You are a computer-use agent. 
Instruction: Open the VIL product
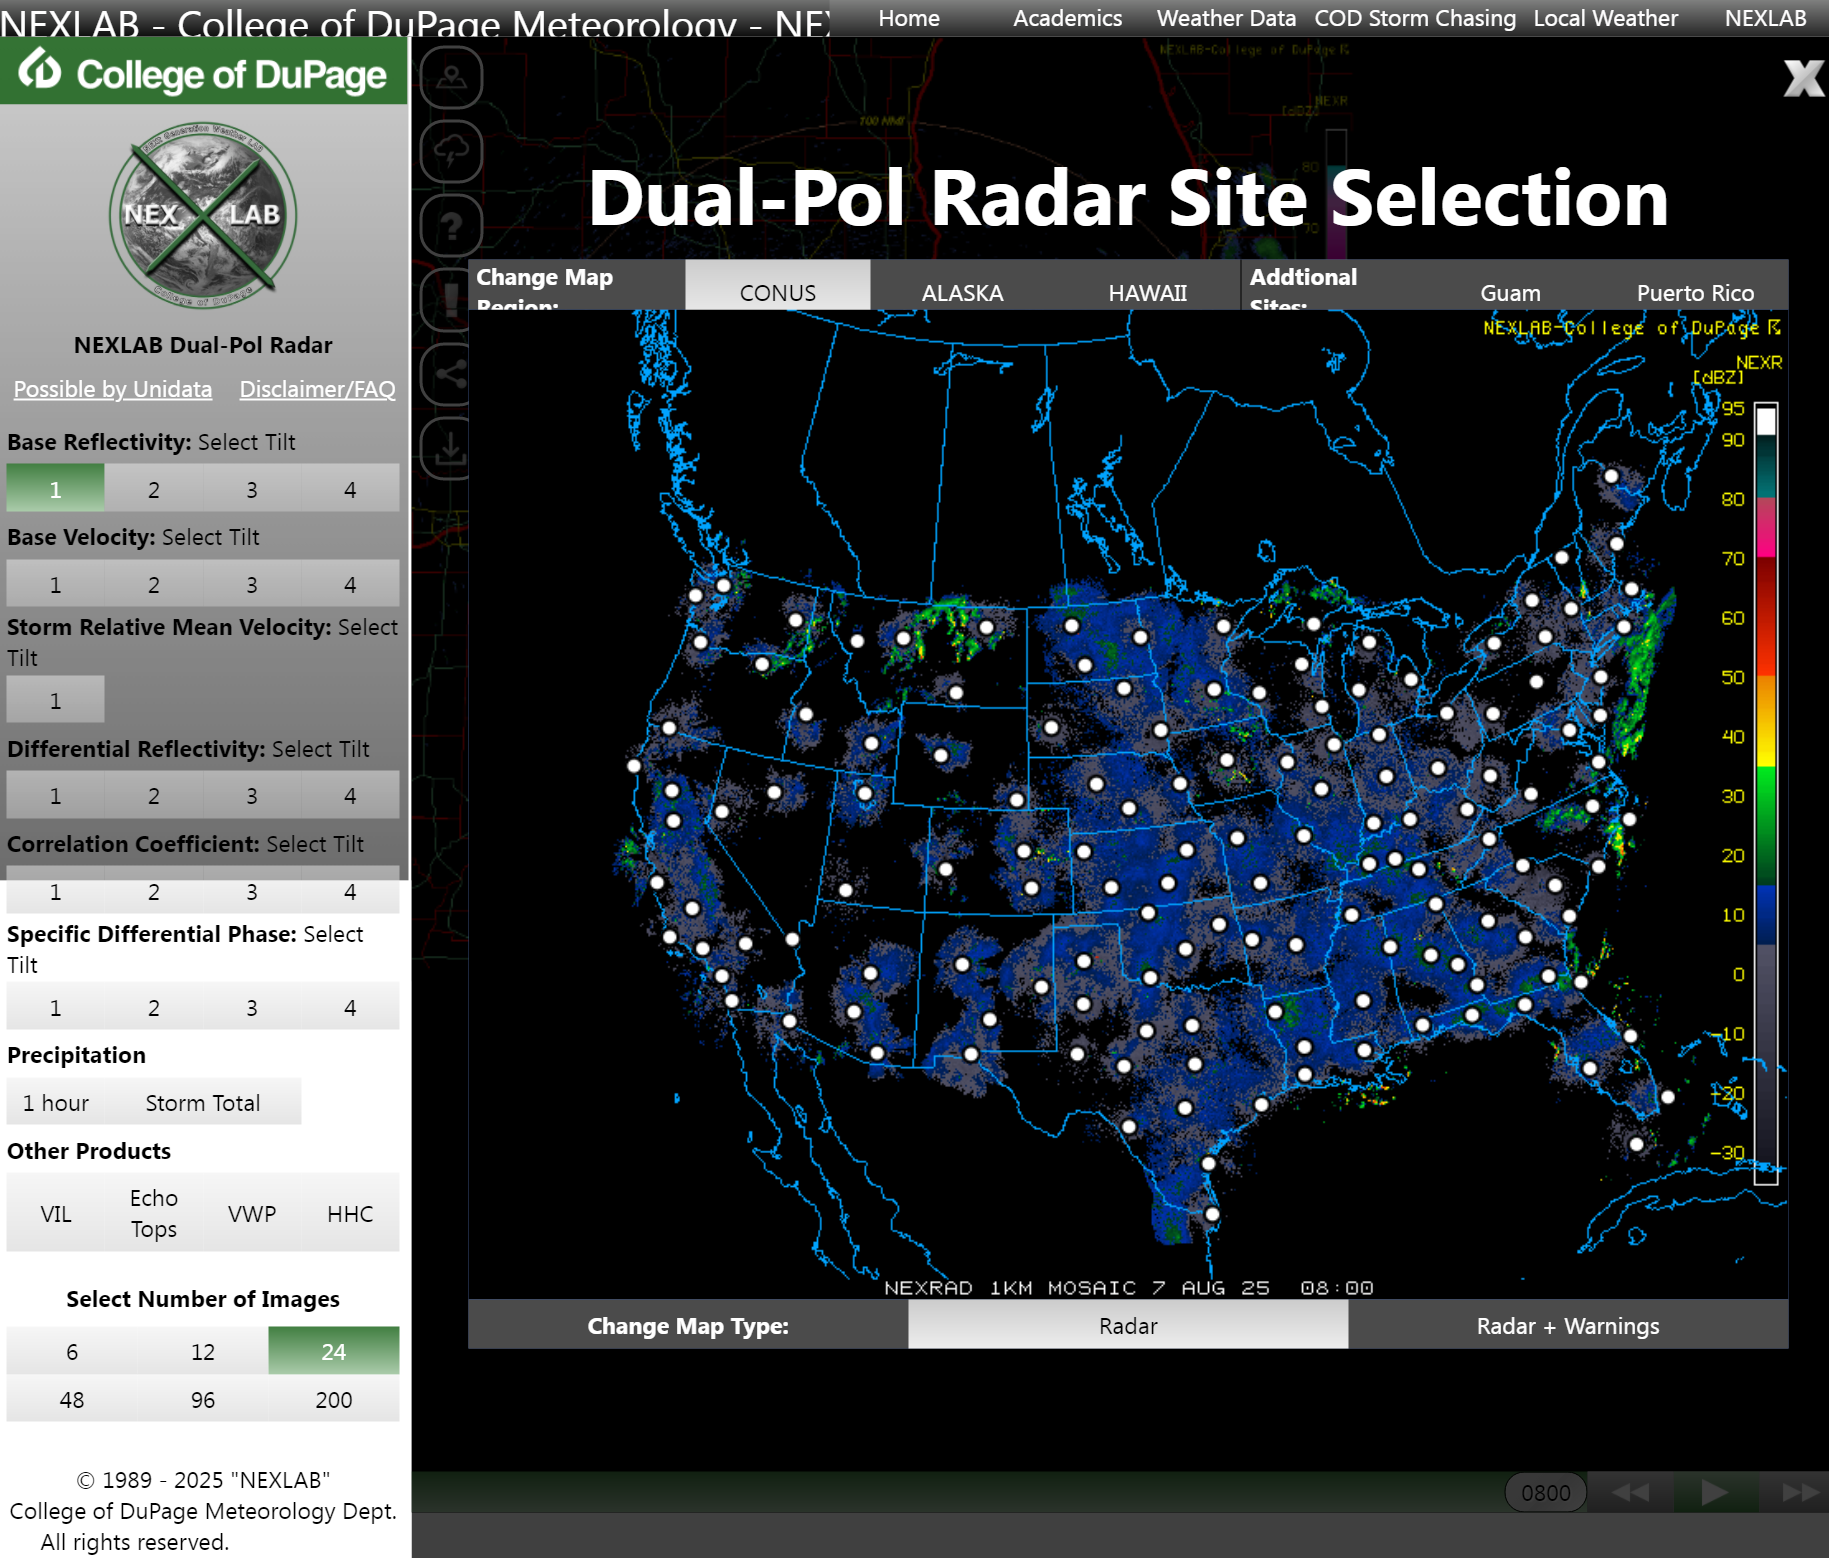click(x=56, y=1212)
